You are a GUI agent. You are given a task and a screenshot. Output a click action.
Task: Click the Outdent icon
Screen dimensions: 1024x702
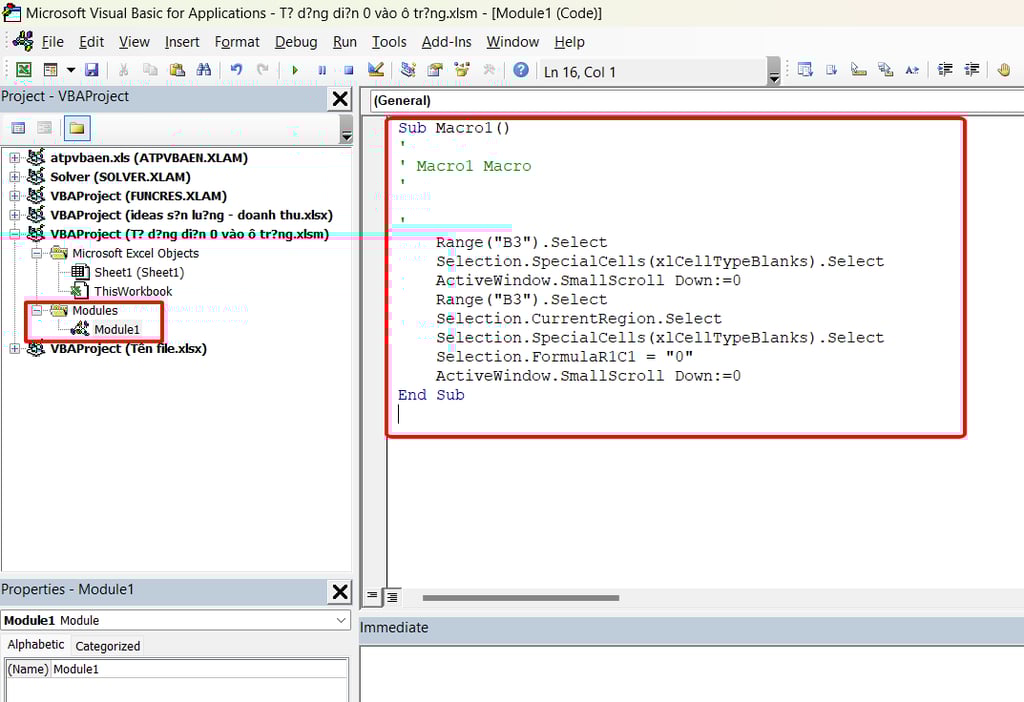point(972,69)
